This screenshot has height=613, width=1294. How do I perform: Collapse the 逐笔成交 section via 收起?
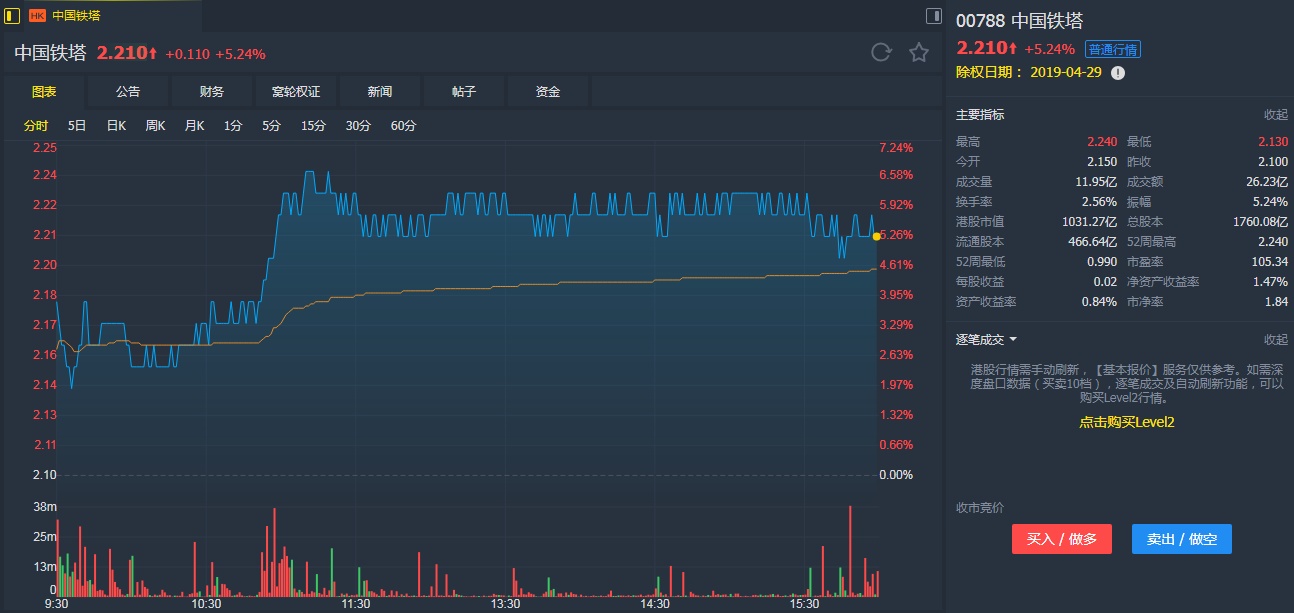click(1275, 340)
